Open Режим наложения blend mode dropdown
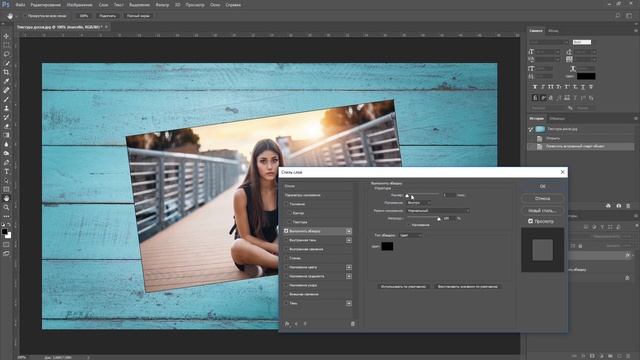The image size is (640, 360). [x=438, y=211]
